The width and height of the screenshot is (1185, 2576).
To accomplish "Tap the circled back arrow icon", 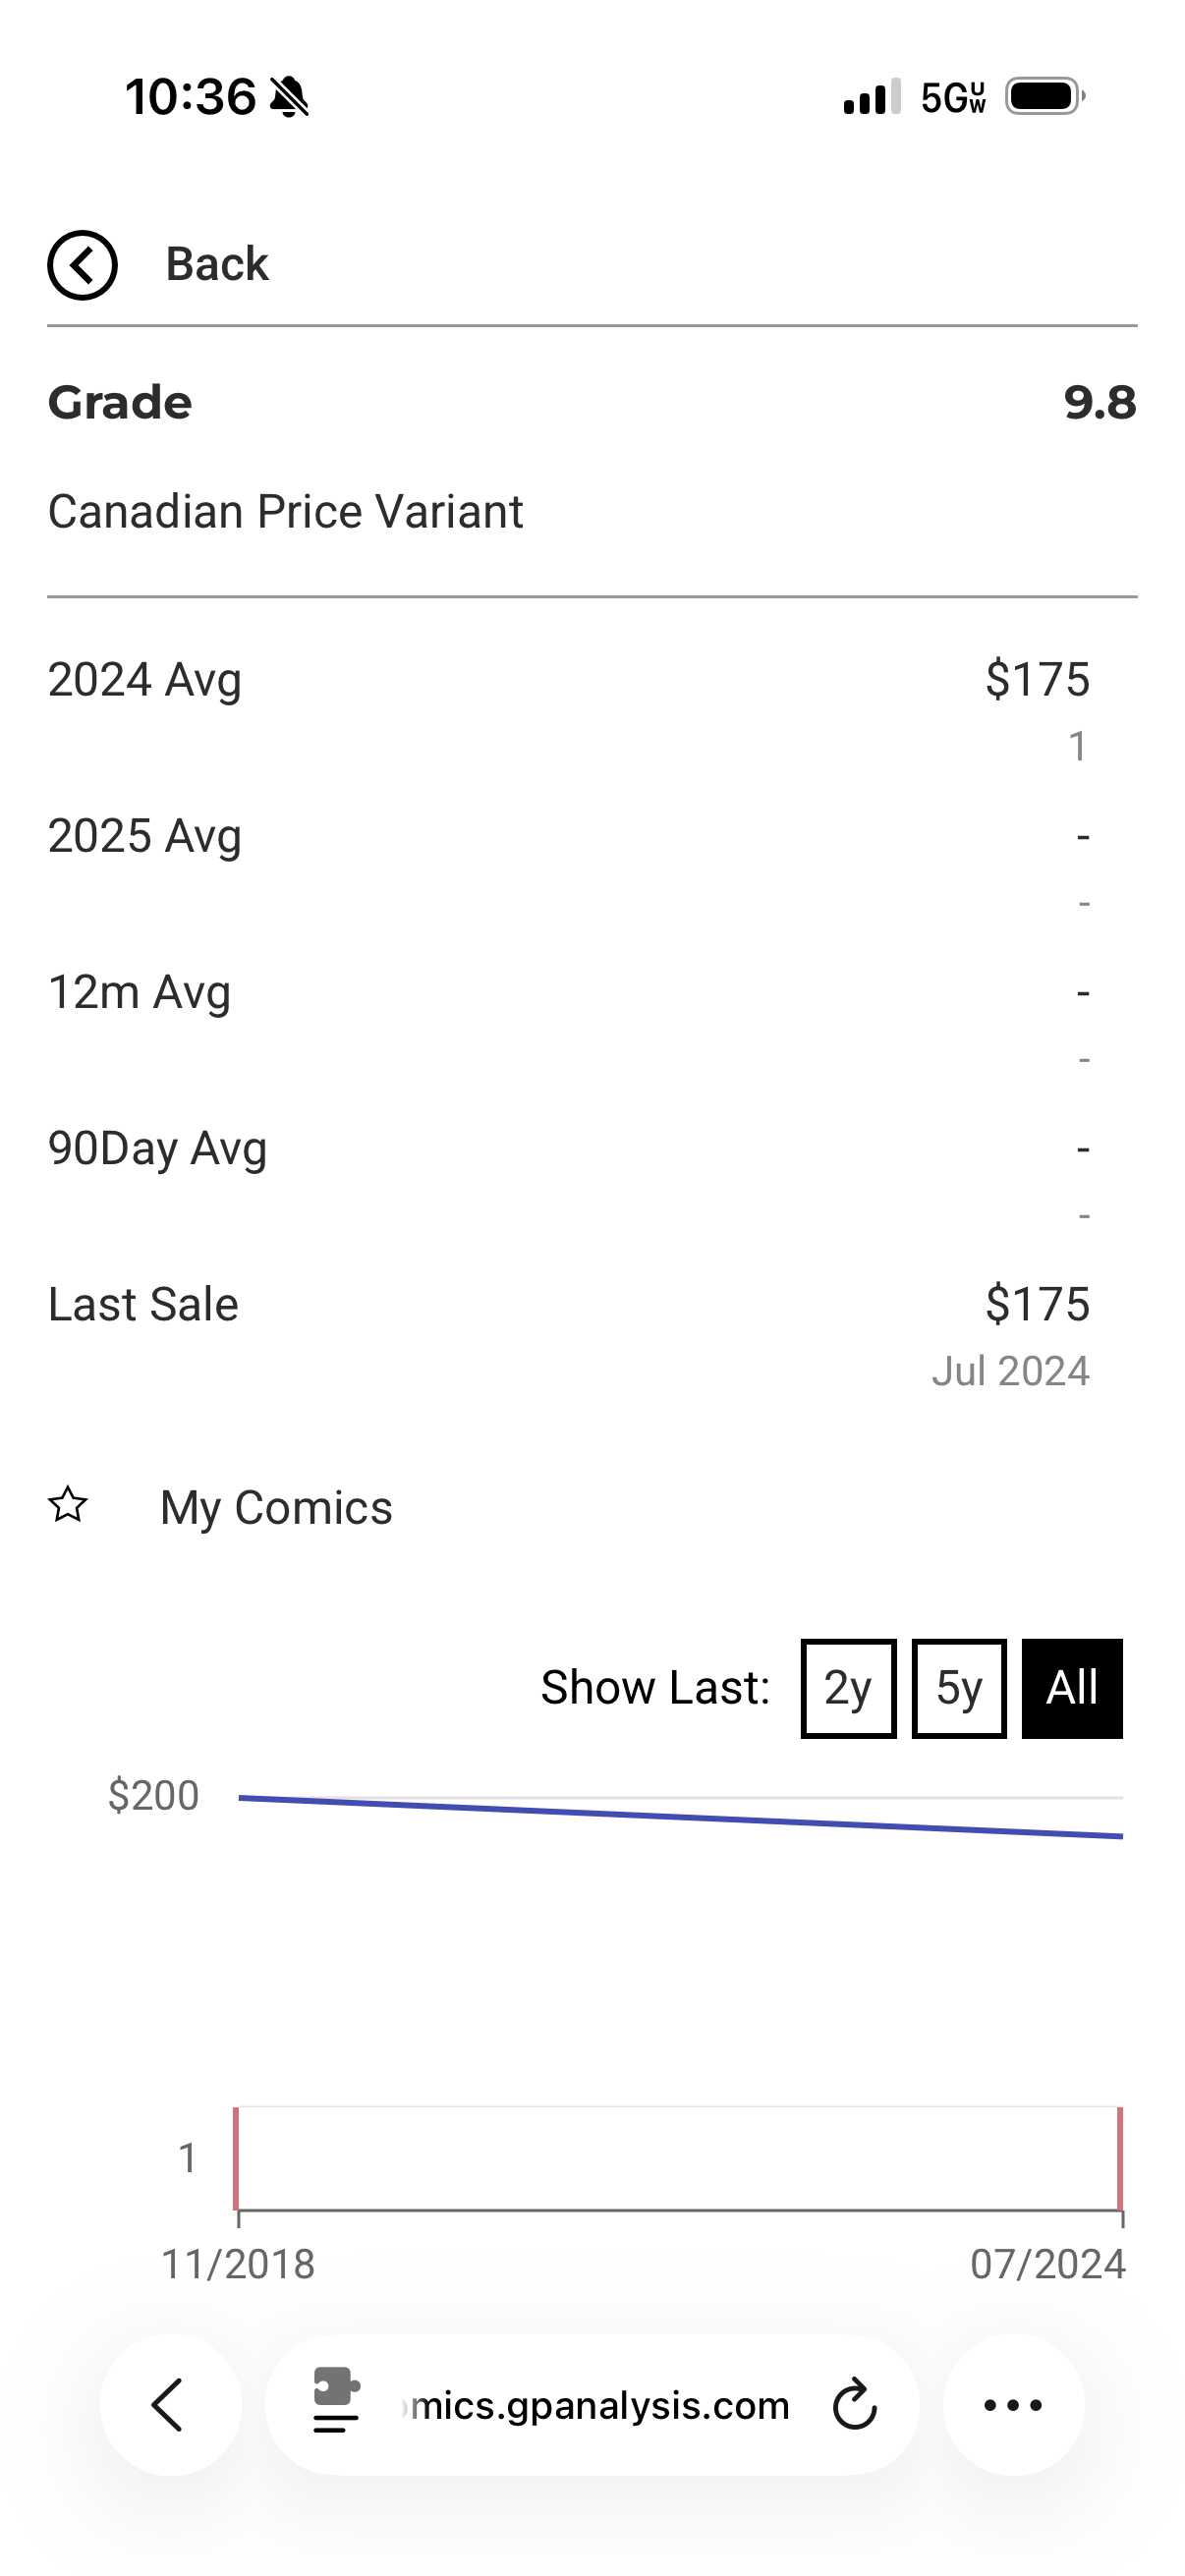I will click(82, 265).
